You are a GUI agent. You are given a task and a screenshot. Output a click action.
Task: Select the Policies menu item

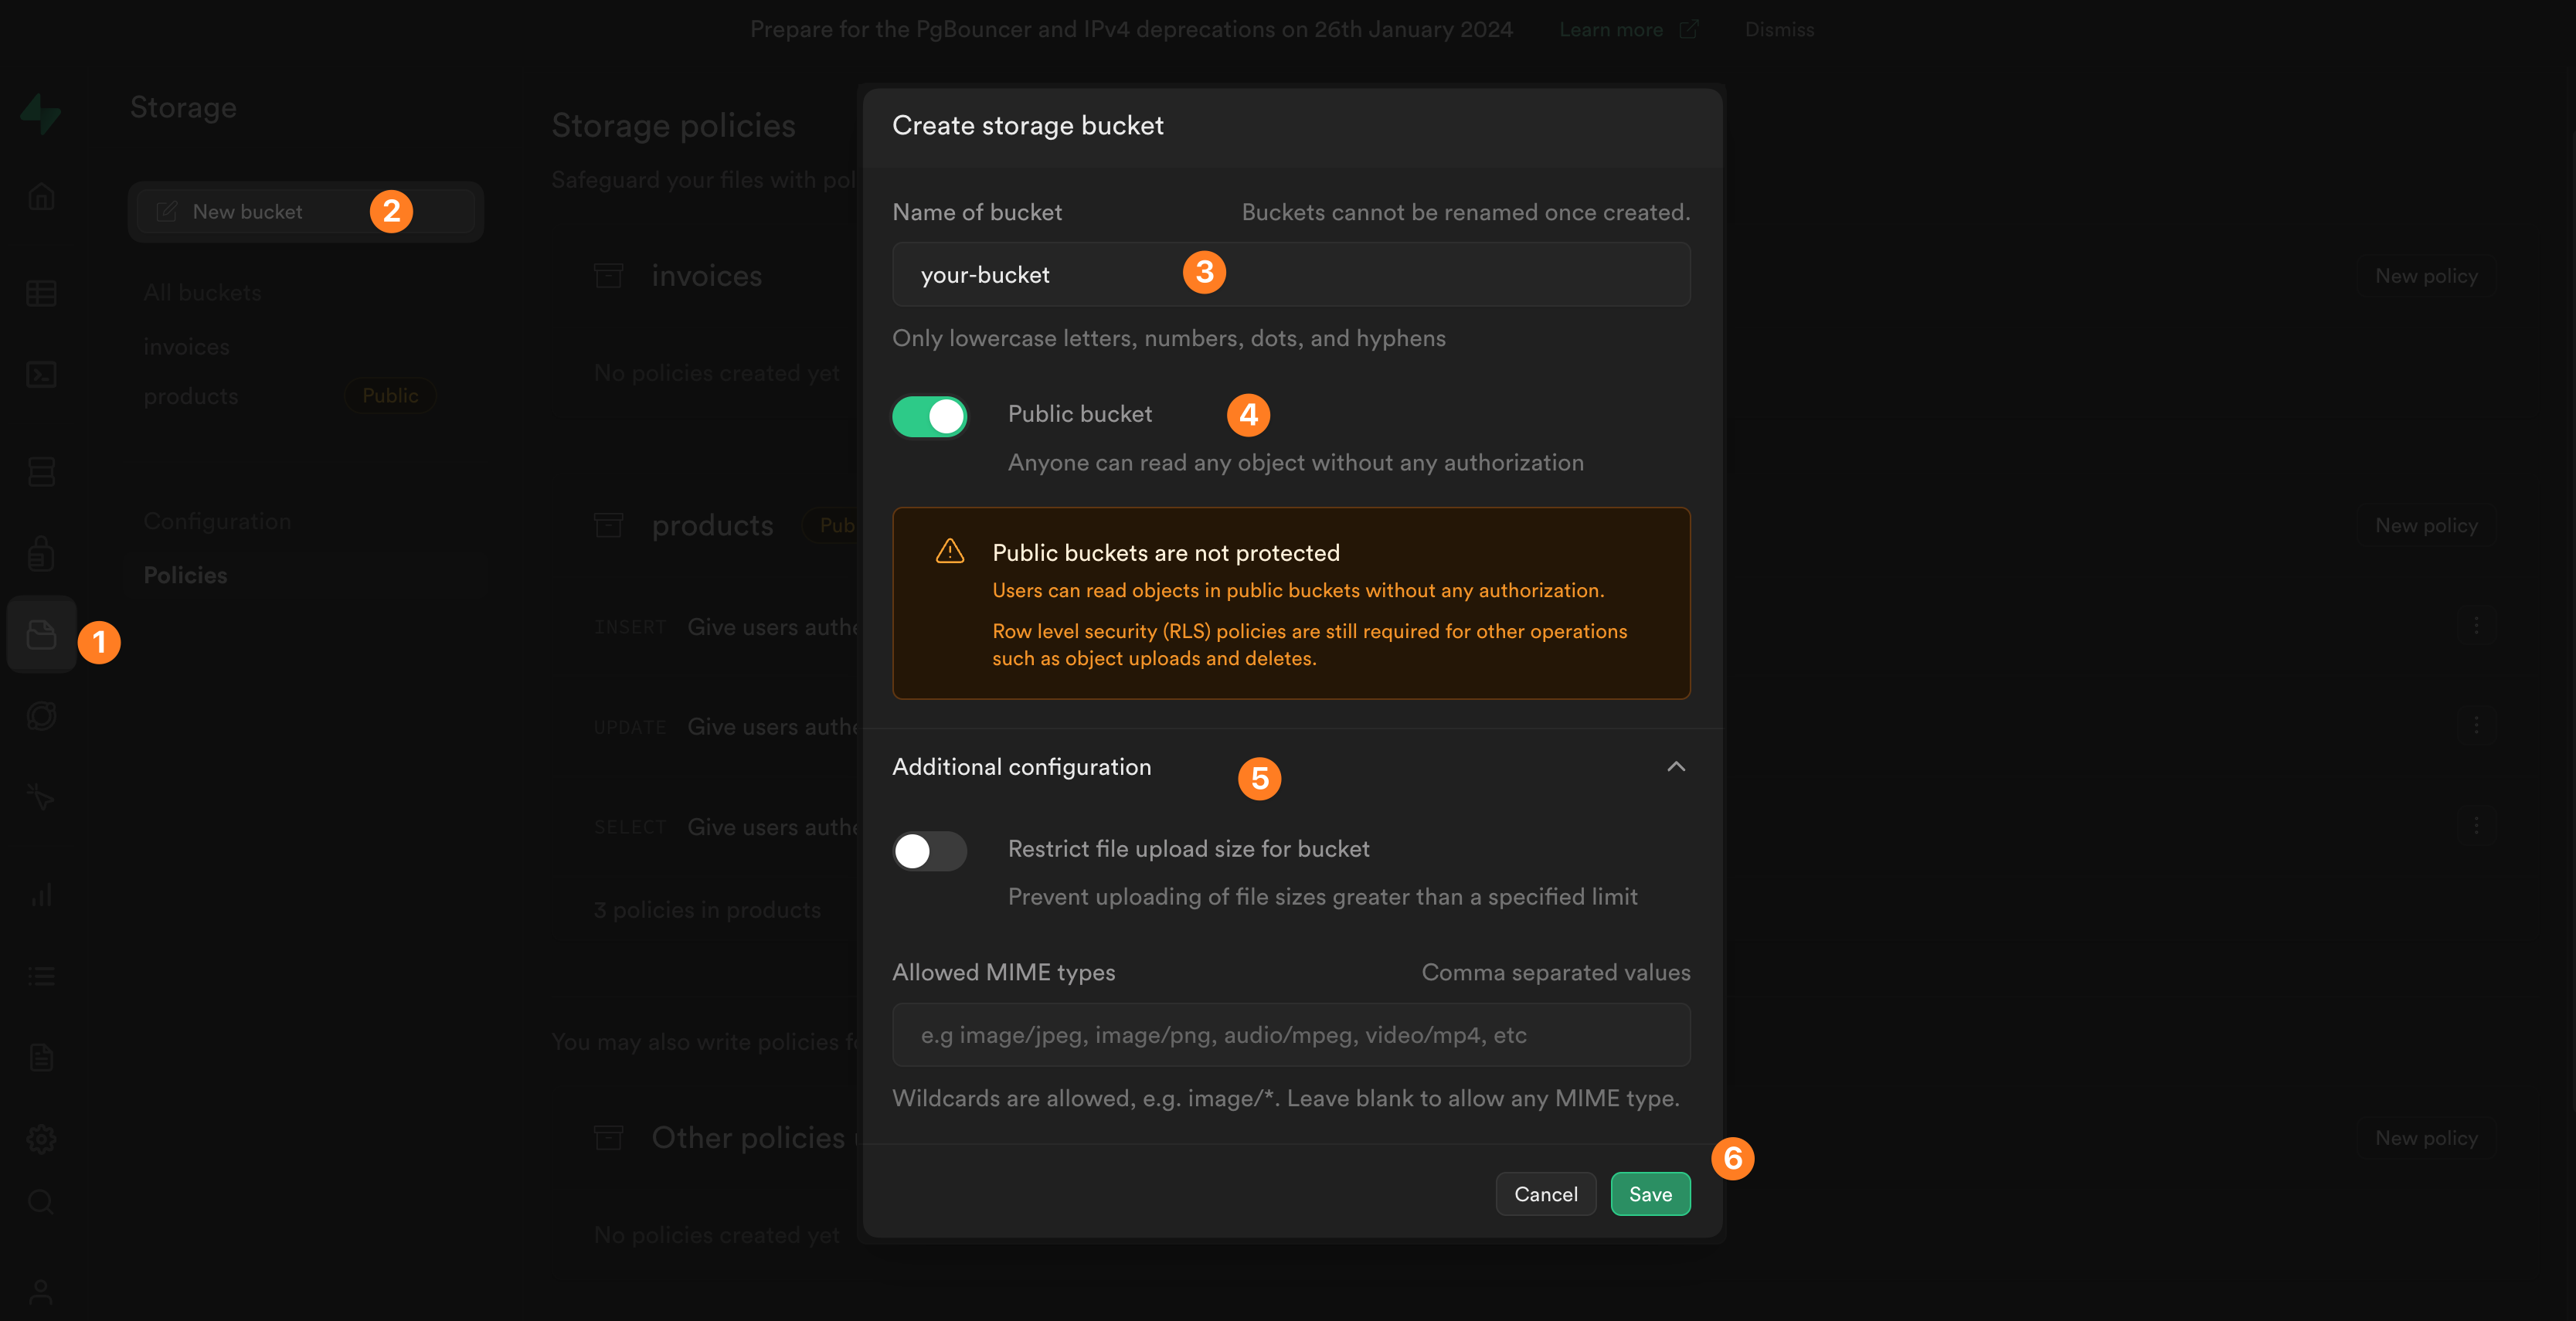185,575
